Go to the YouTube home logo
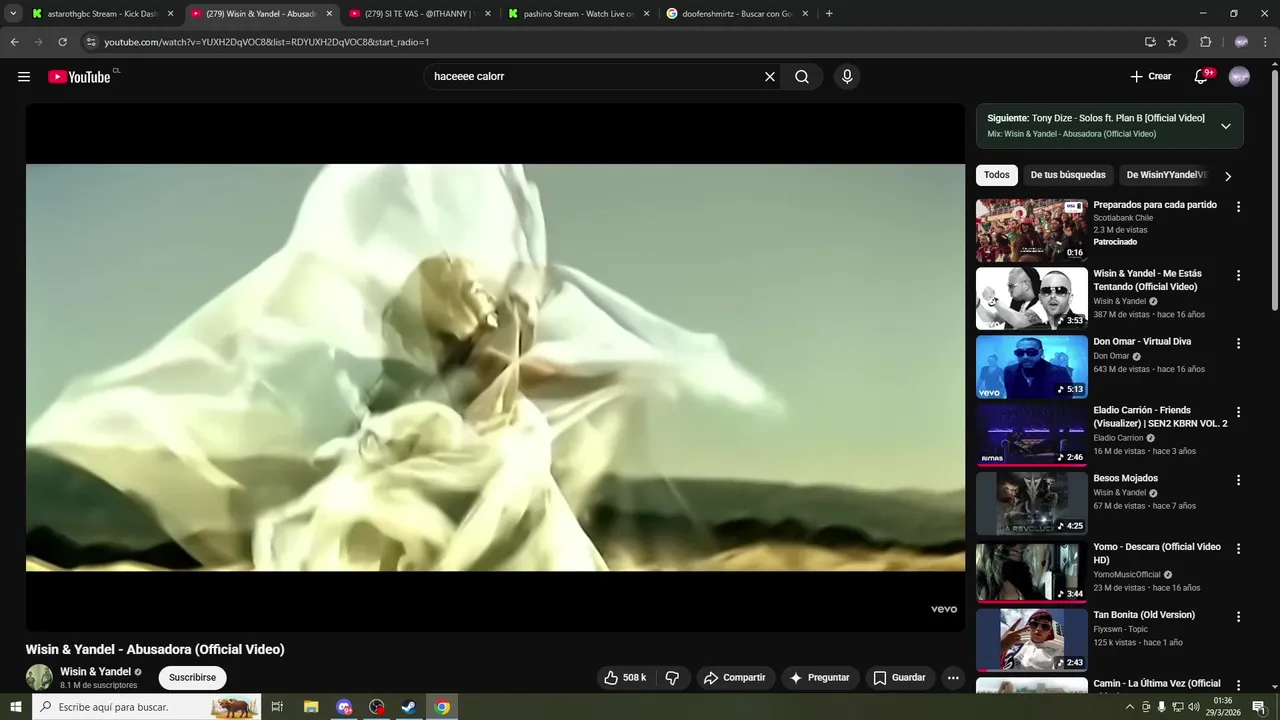 [79, 77]
